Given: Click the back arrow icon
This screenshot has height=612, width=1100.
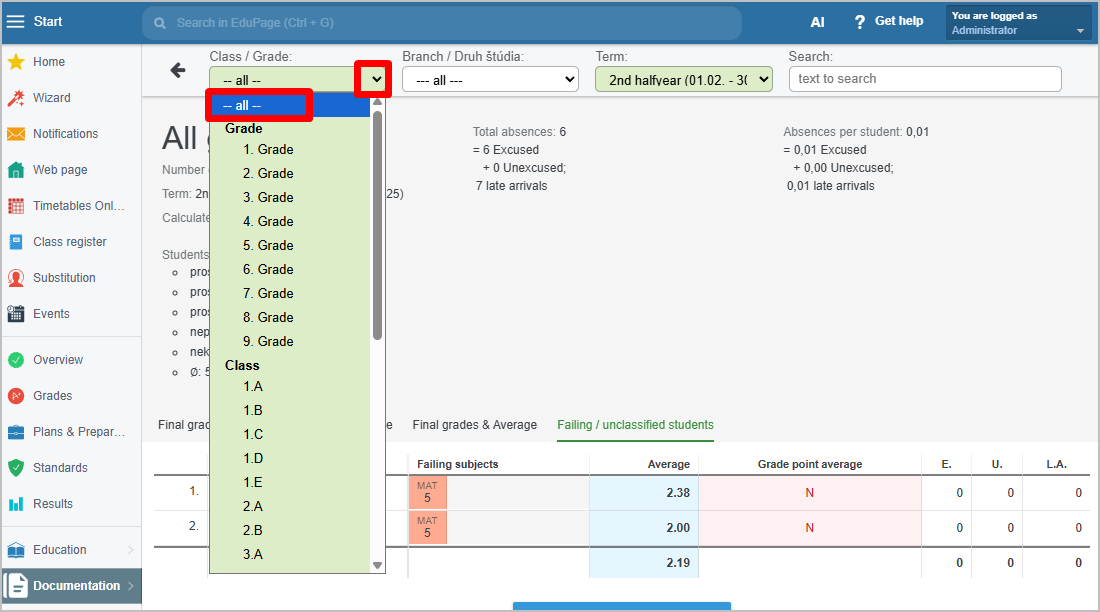Looking at the screenshot, I should [178, 70].
